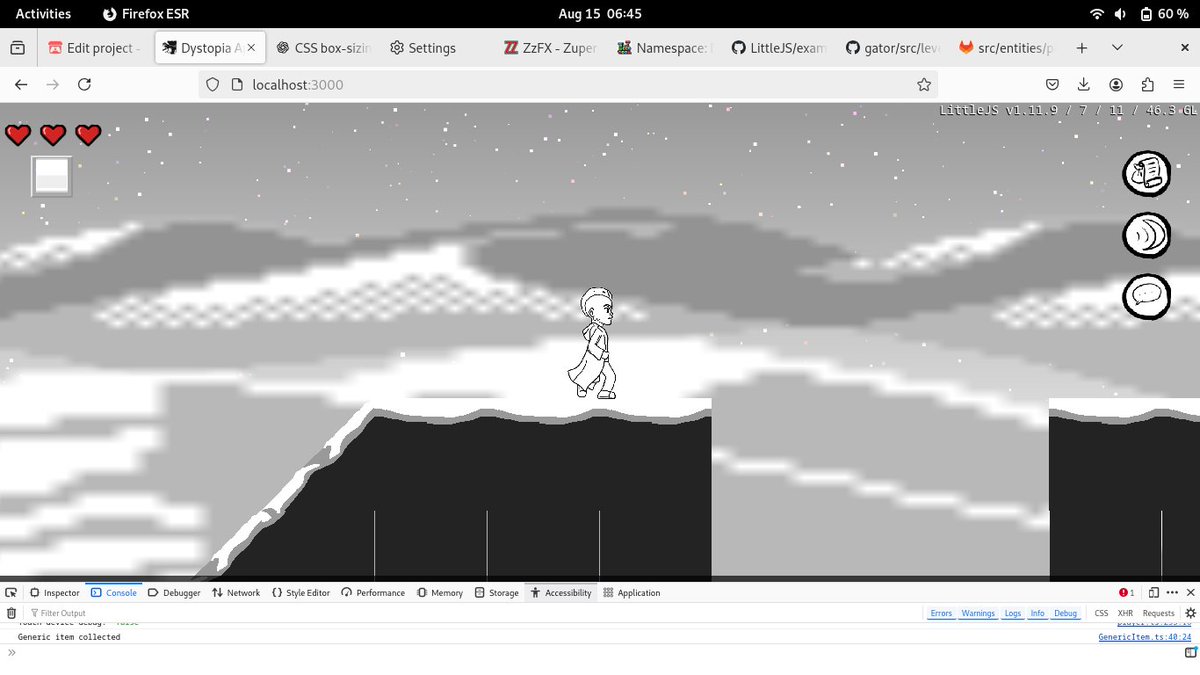Click the inventory slot box below hearts
The image size is (1200, 675).
tap(52, 176)
